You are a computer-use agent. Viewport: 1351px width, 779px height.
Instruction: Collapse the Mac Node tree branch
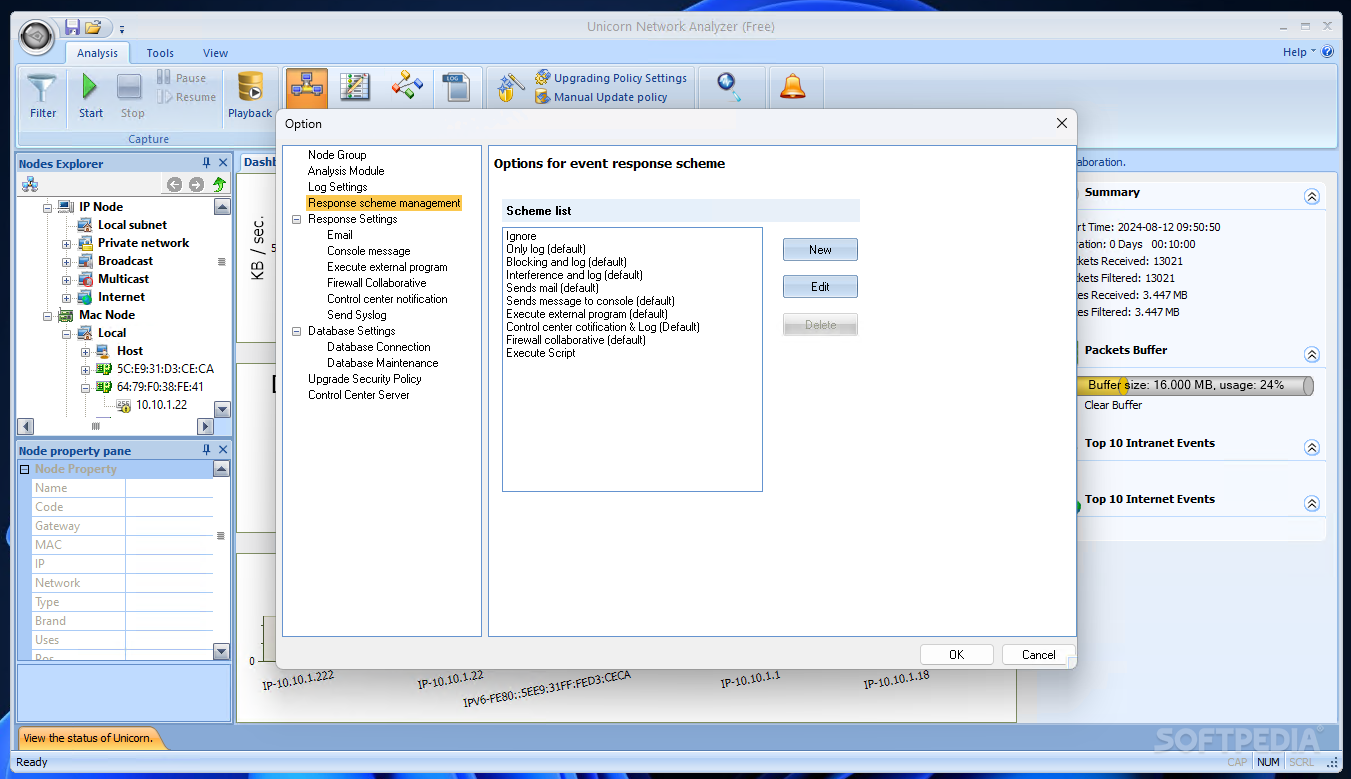click(x=47, y=315)
